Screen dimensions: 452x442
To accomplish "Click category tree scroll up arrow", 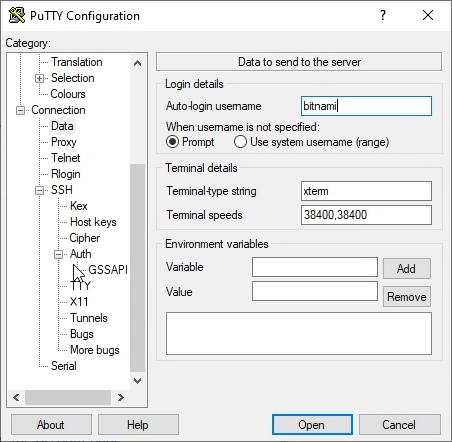I will pos(137,63).
